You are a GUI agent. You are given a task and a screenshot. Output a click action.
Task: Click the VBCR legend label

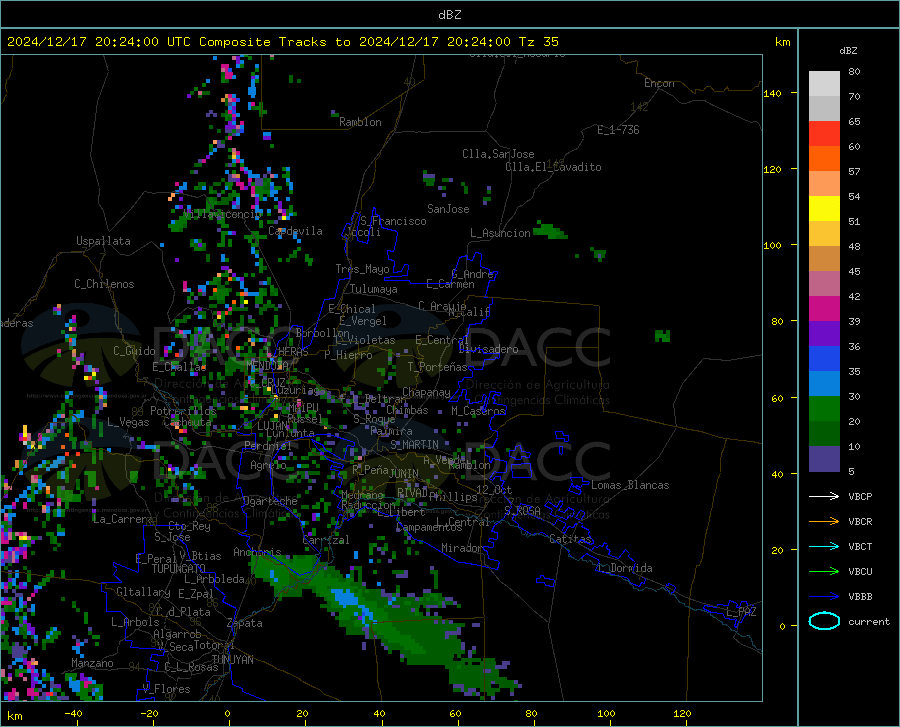[860, 522]
